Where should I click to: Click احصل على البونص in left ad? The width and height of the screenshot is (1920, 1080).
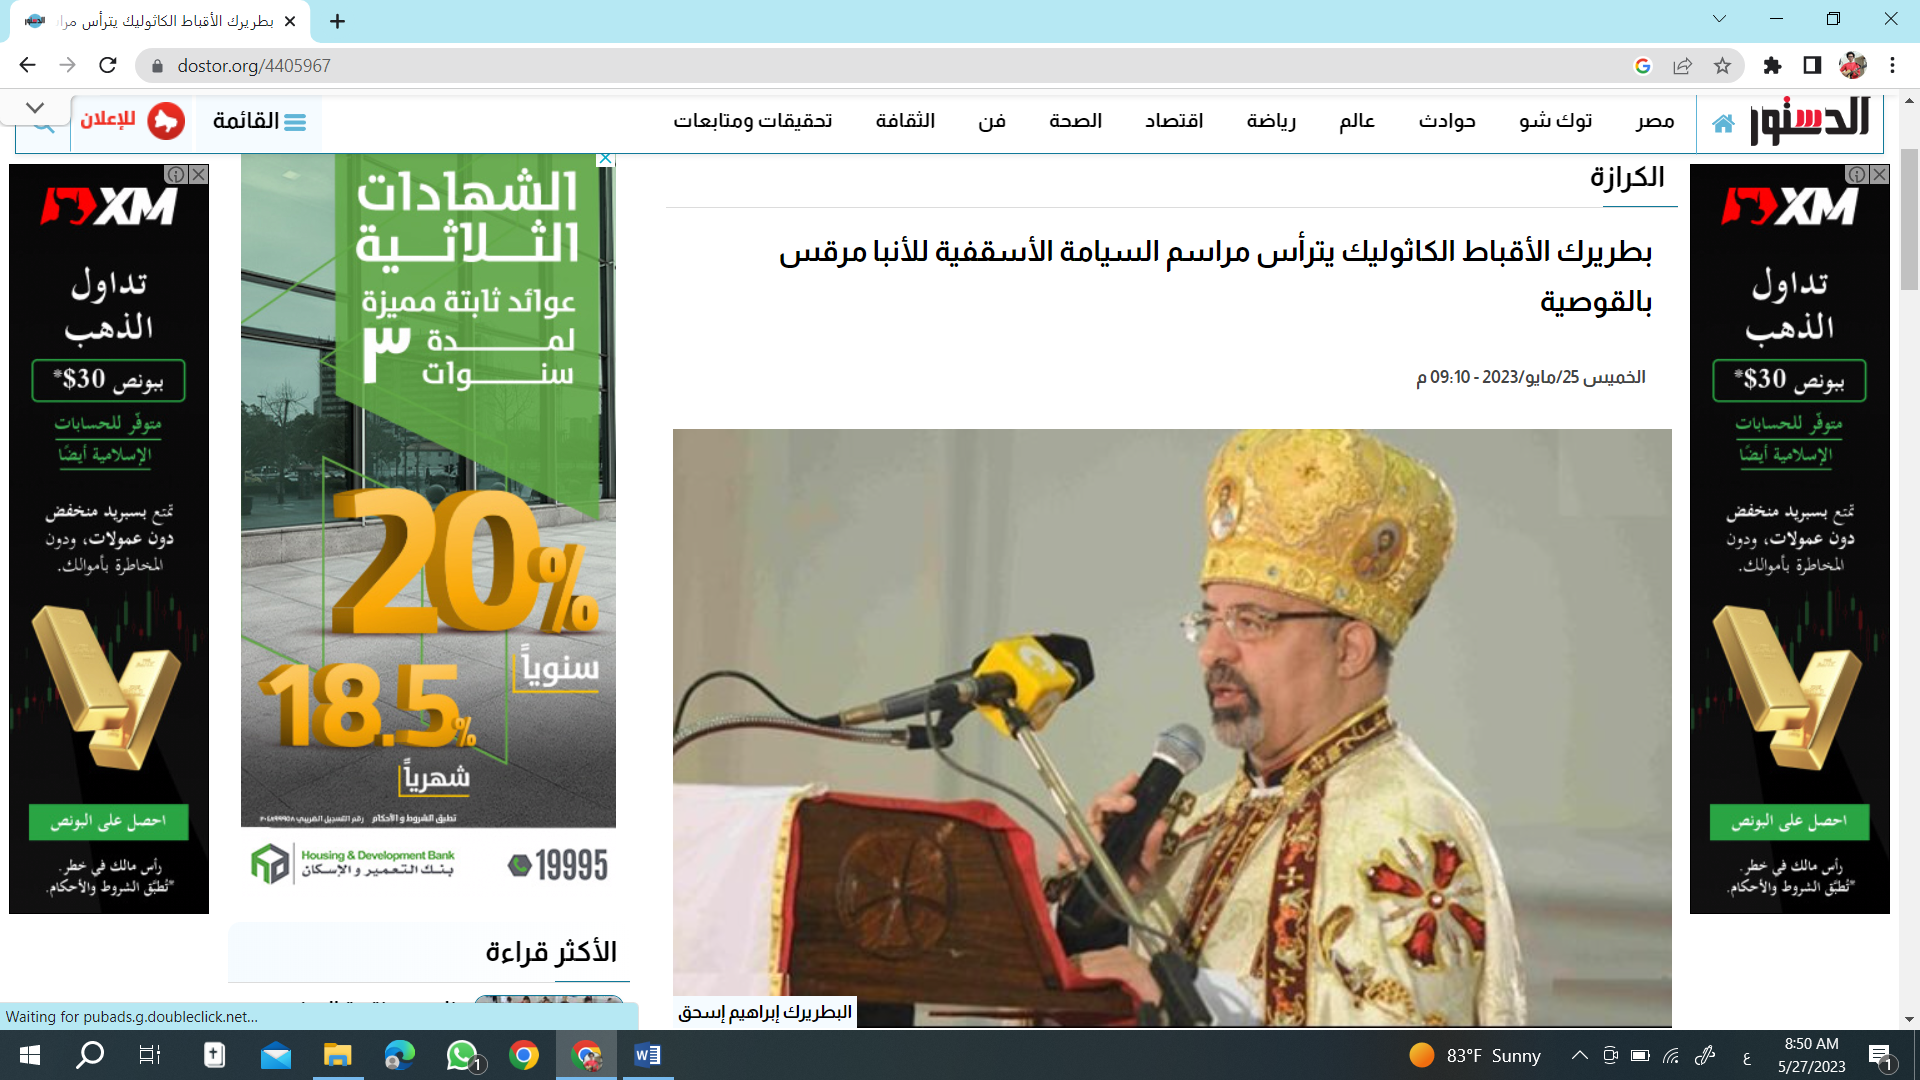pos(108,821)
